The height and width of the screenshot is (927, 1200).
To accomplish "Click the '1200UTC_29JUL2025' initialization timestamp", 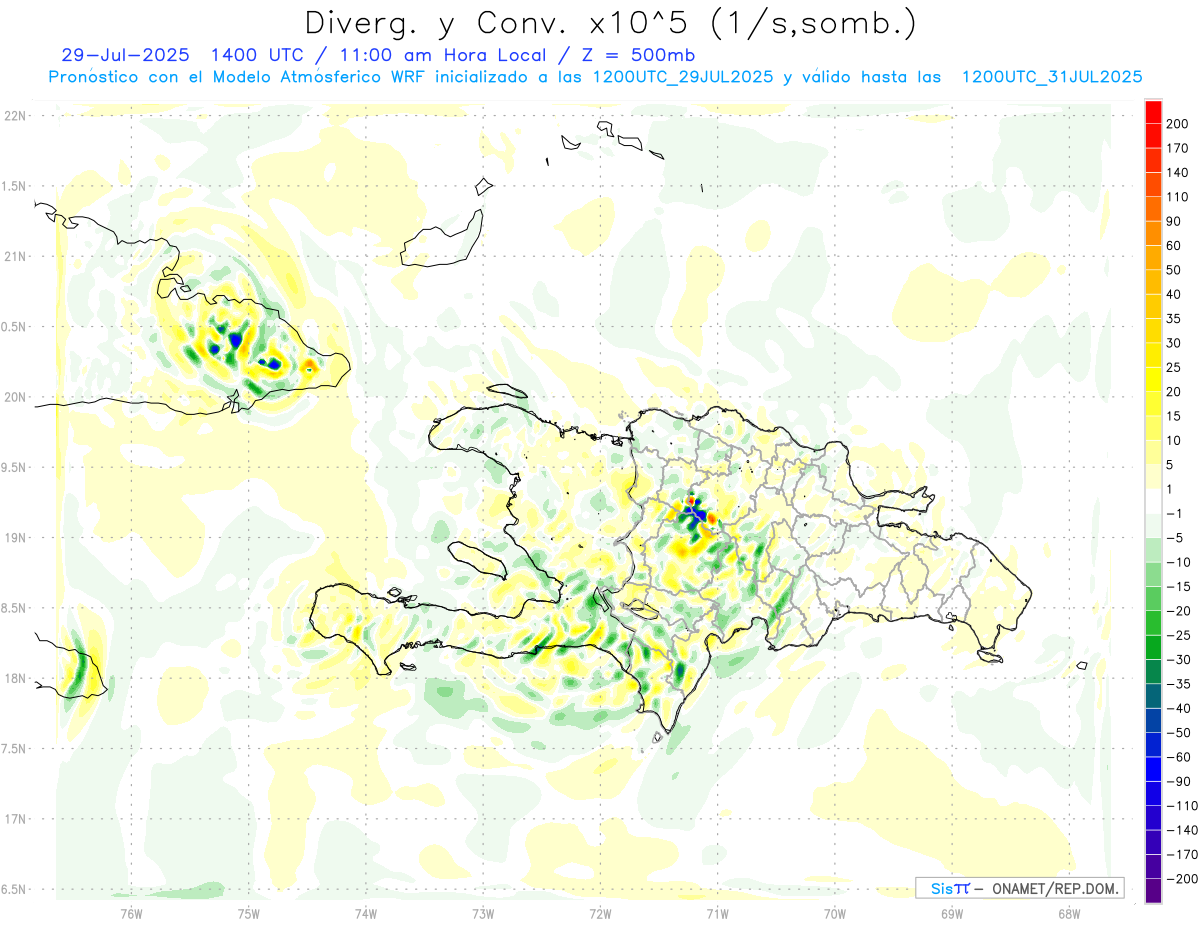I will click(x=683, y=76).
